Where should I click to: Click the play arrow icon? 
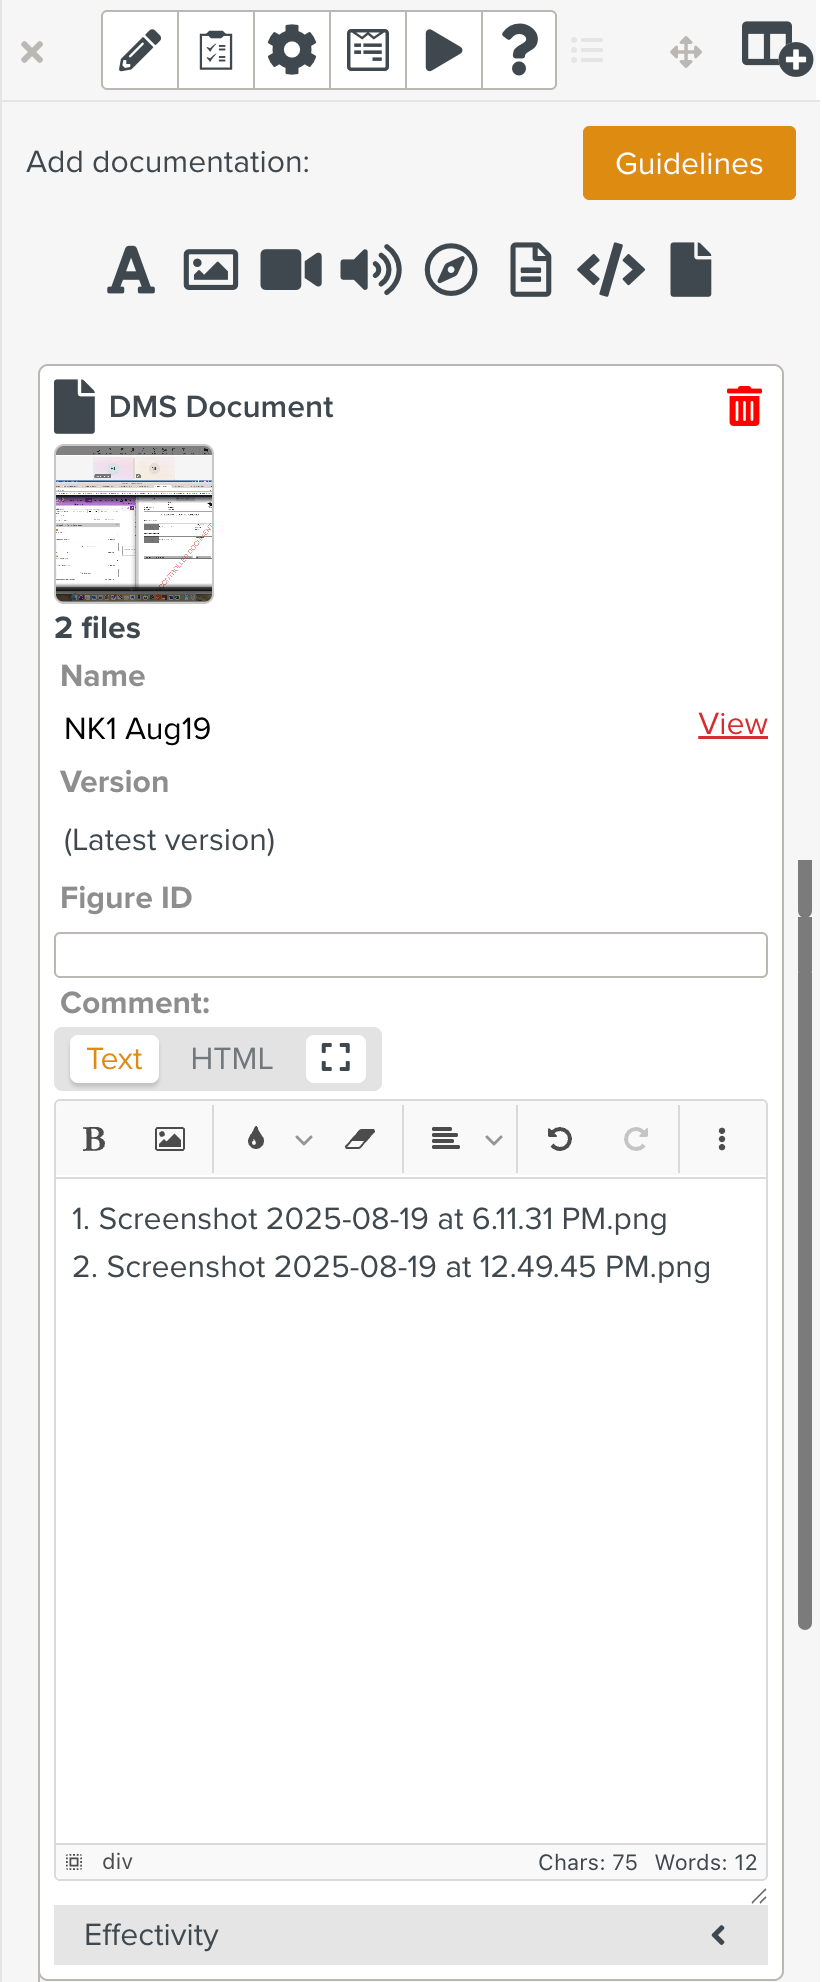point(444,50)
